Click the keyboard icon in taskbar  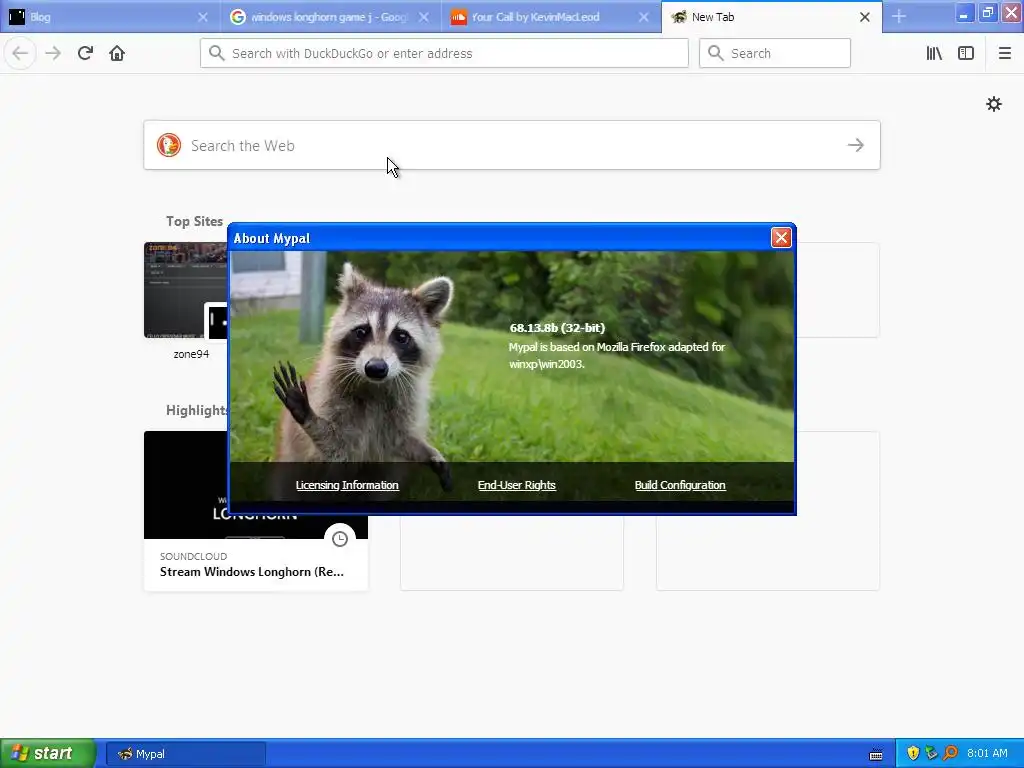click(x=876, y=754)
